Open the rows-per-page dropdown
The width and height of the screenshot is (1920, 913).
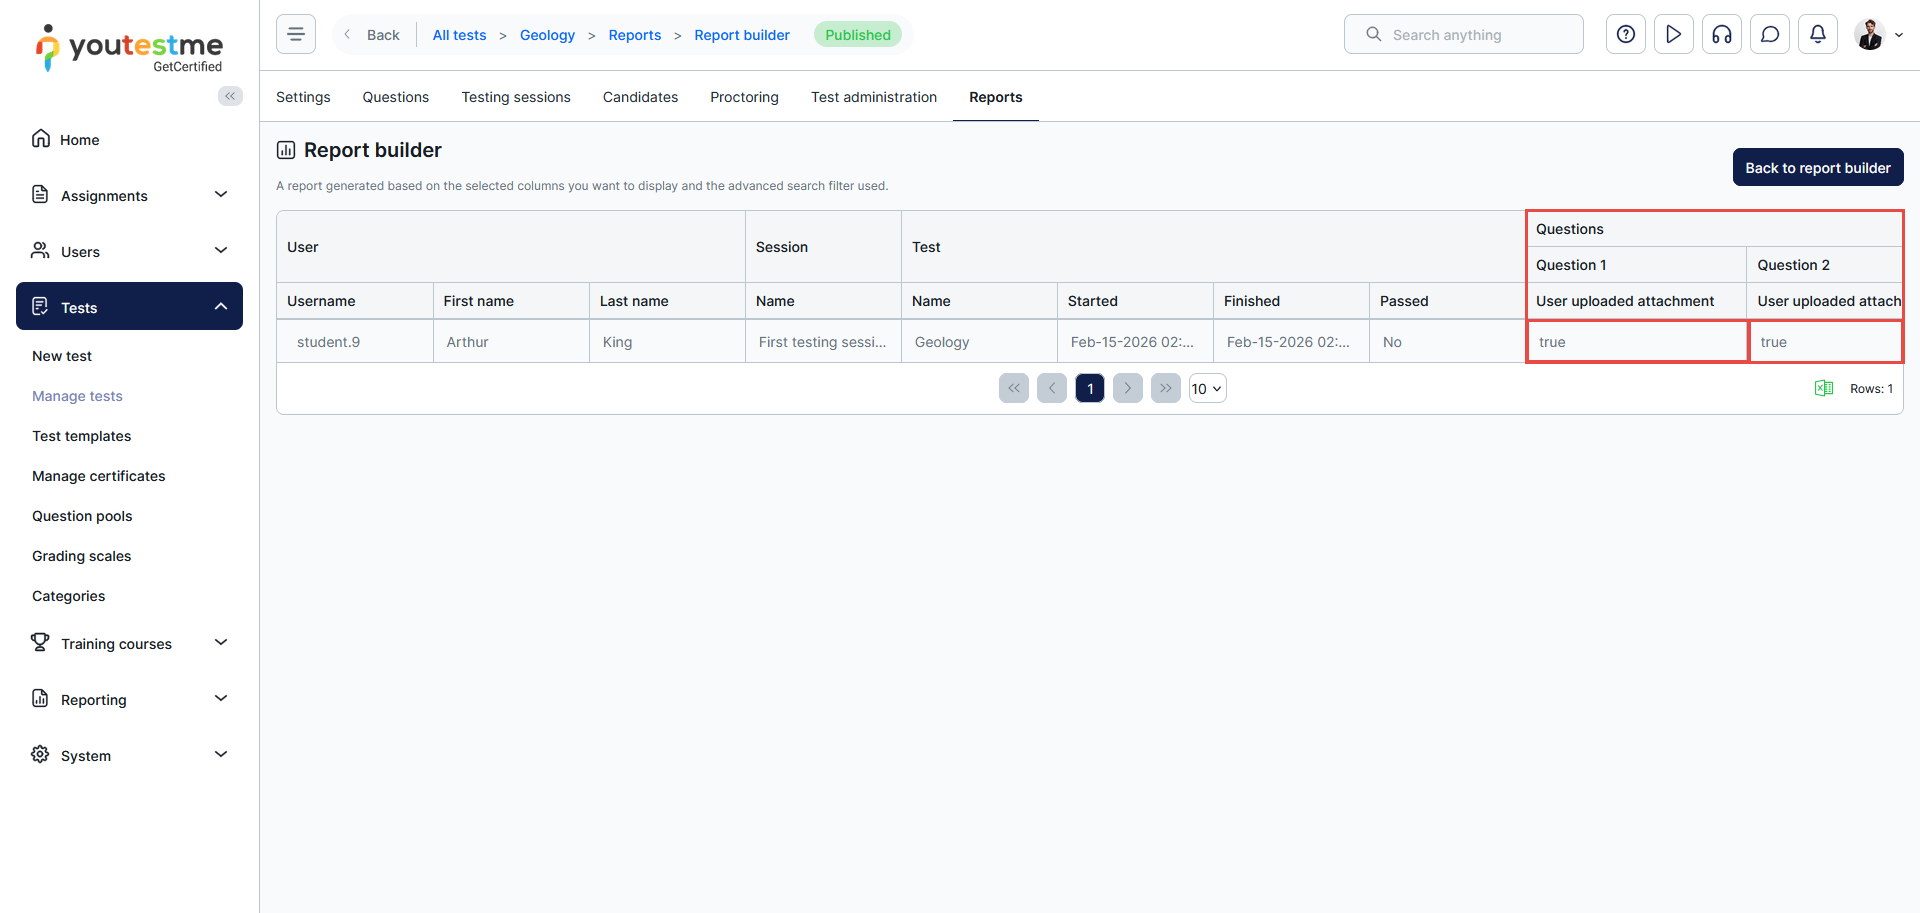tap(1207, 389)
